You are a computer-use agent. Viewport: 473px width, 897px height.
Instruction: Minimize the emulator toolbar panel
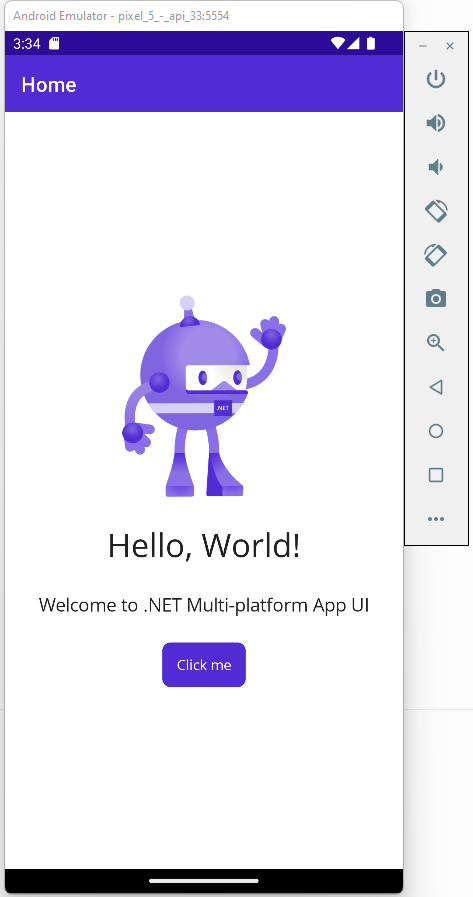423,46
